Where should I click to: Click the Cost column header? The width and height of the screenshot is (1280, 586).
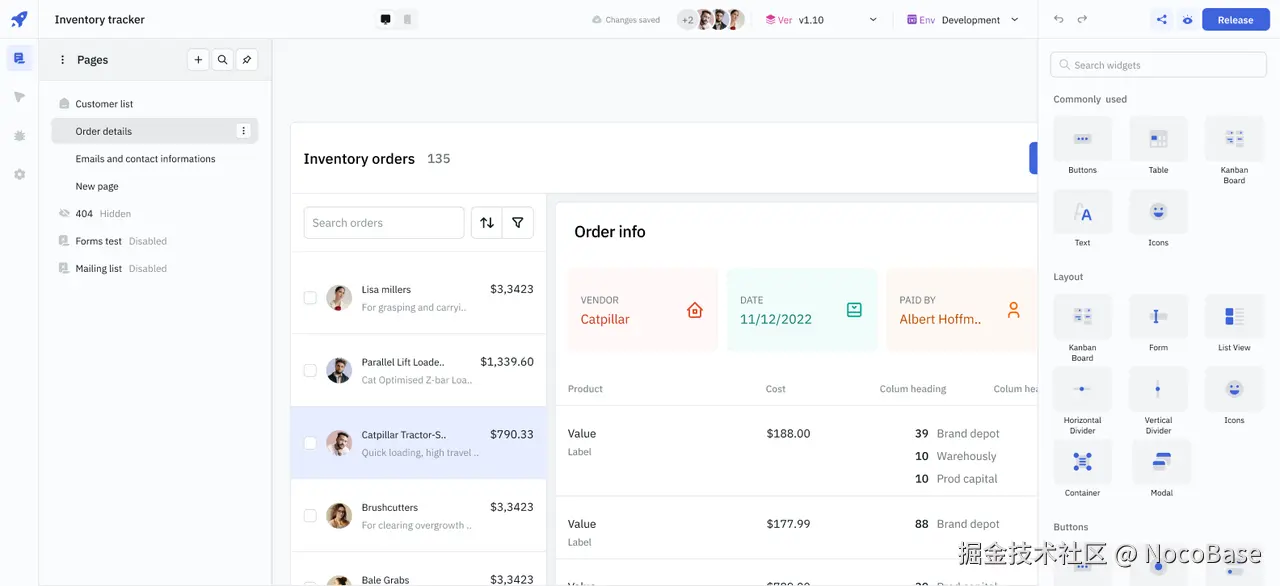point(776,389)
